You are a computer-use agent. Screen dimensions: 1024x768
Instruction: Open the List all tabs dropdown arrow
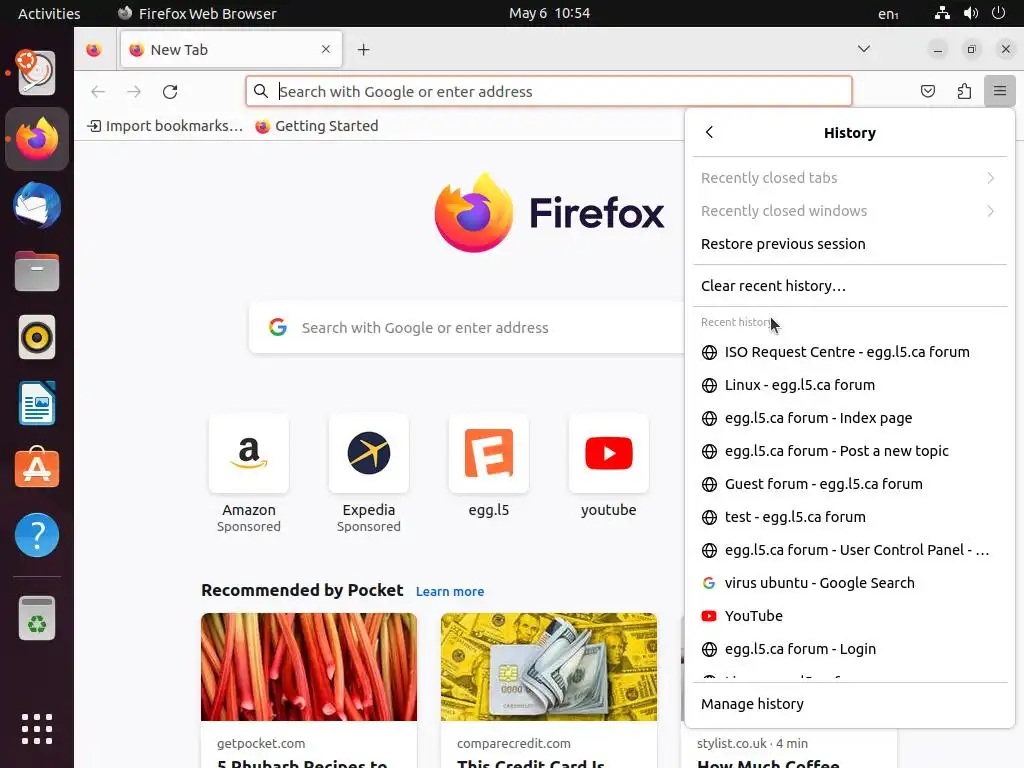[863, 49]
